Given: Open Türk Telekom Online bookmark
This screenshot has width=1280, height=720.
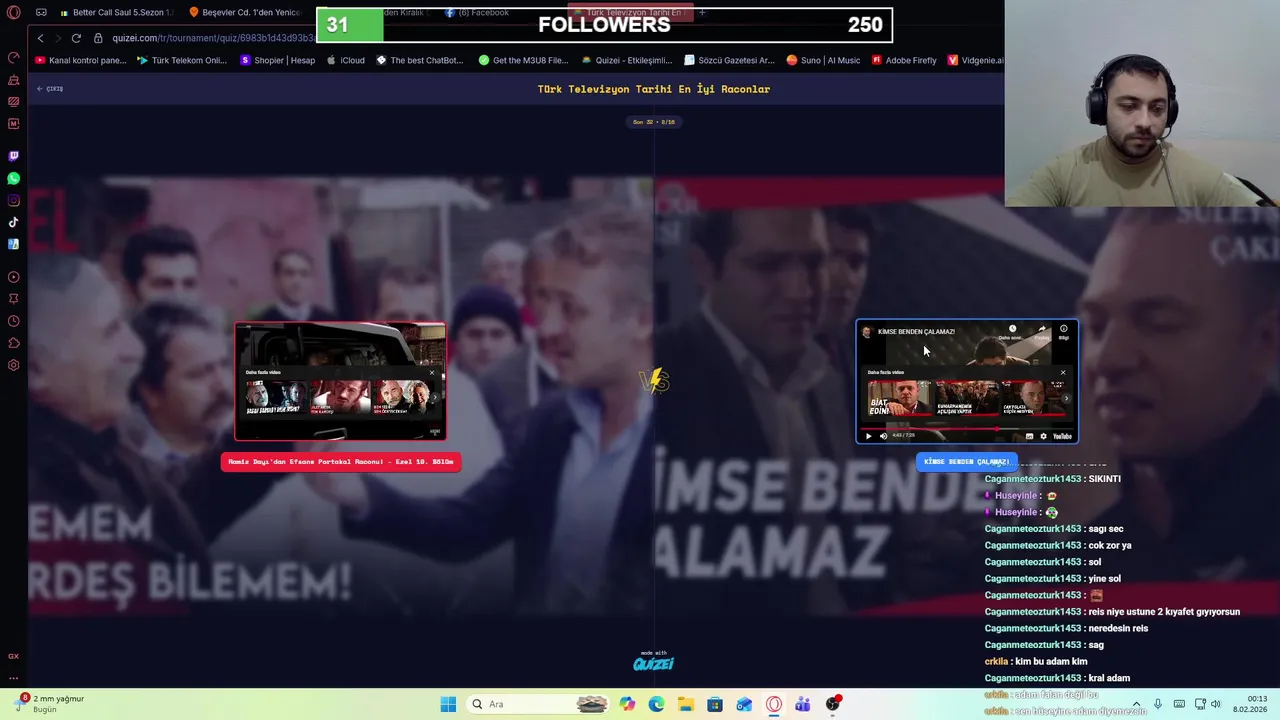Looking at the screenshot, I should pyautogui.click(x=182, y=60).
